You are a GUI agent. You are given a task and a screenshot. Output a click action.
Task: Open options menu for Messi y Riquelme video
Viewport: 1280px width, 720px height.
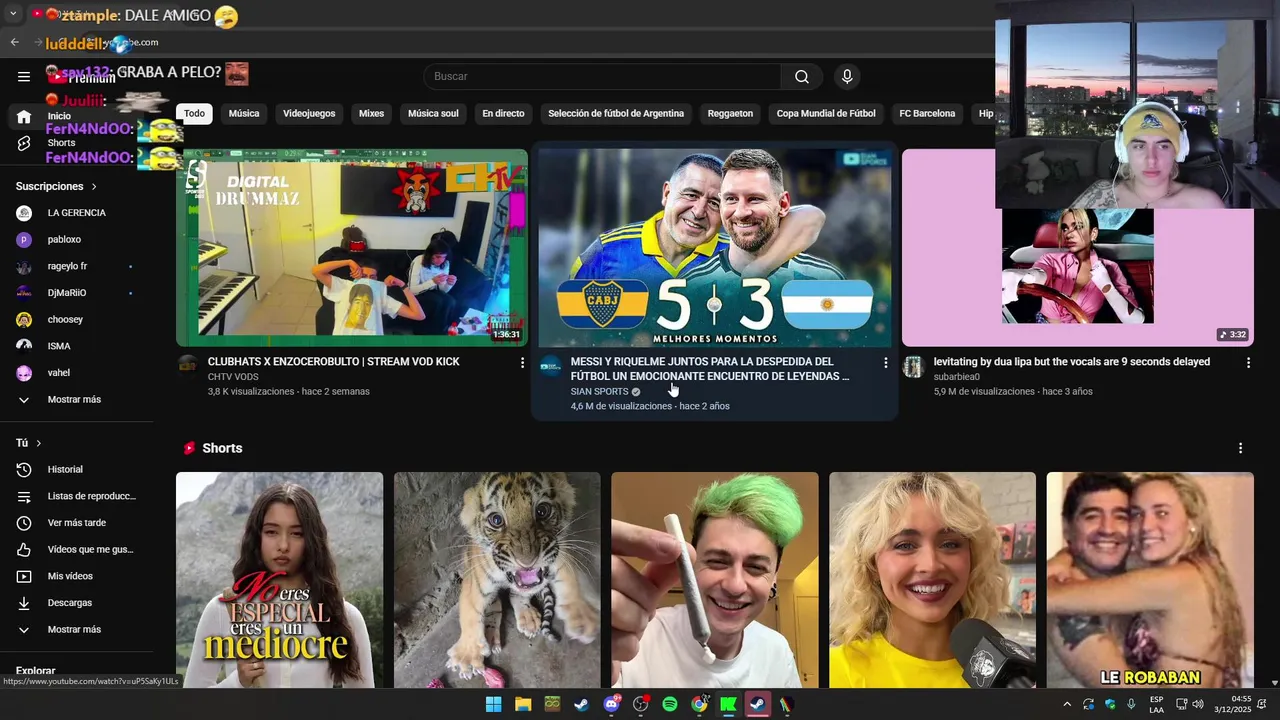(885, 363)
